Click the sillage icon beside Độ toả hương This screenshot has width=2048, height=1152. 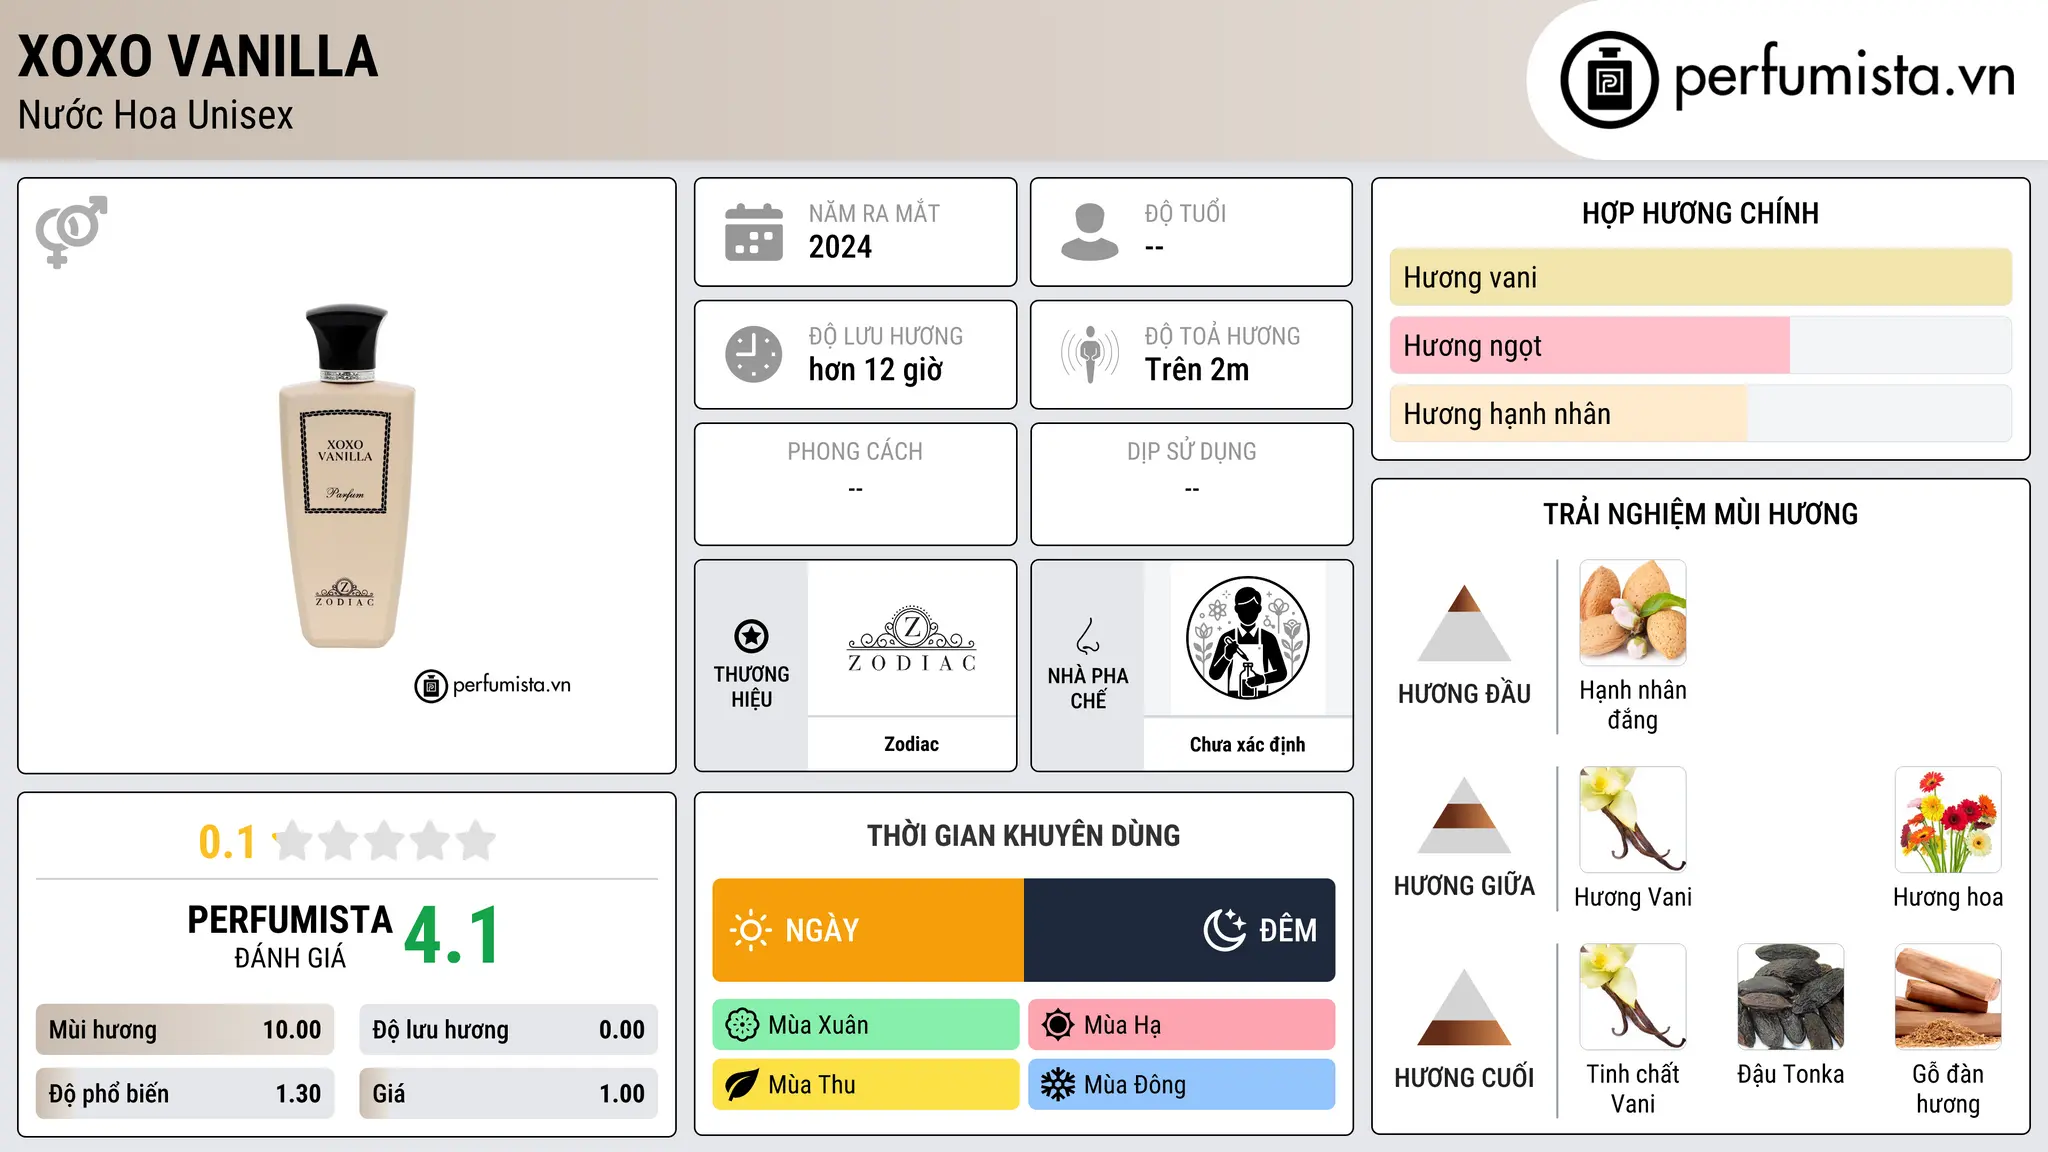pos(1090,354)
